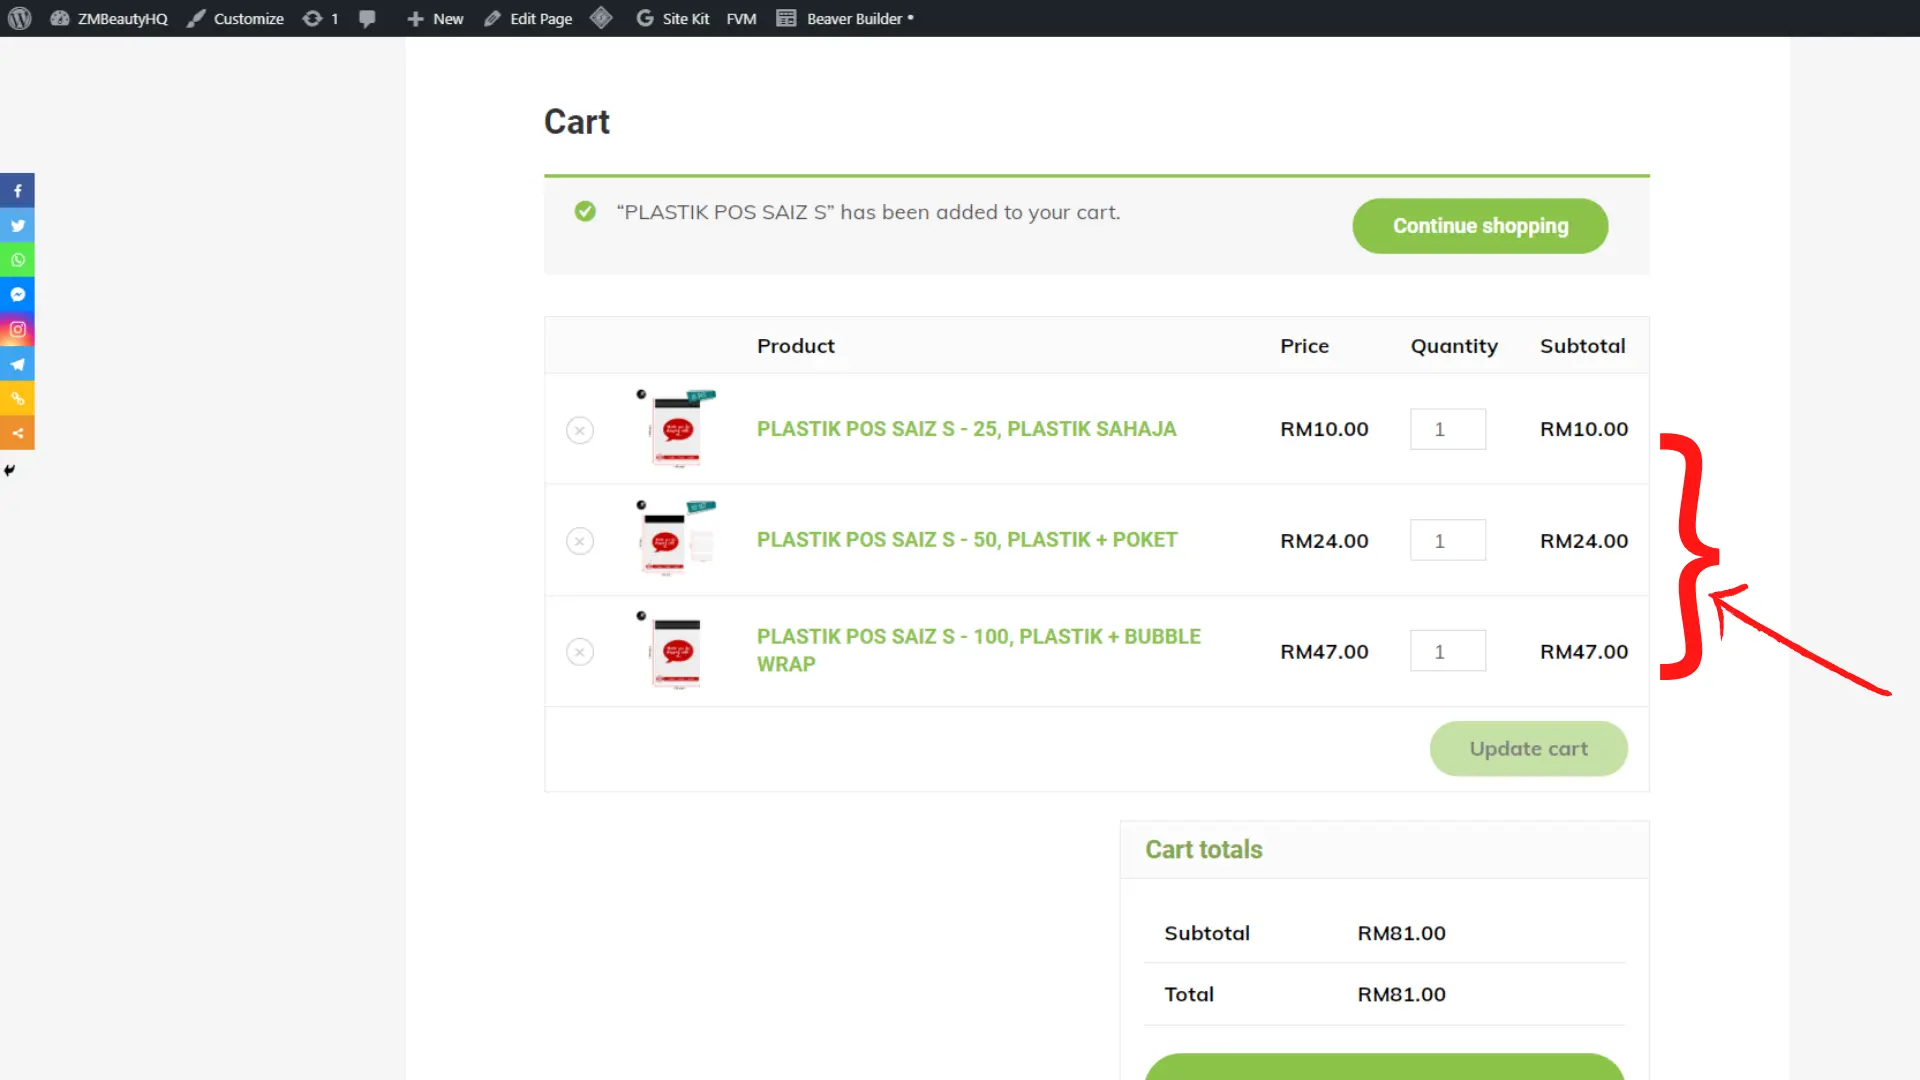
Task: Click the Cart totals heading
Action: pos(1203,849)
